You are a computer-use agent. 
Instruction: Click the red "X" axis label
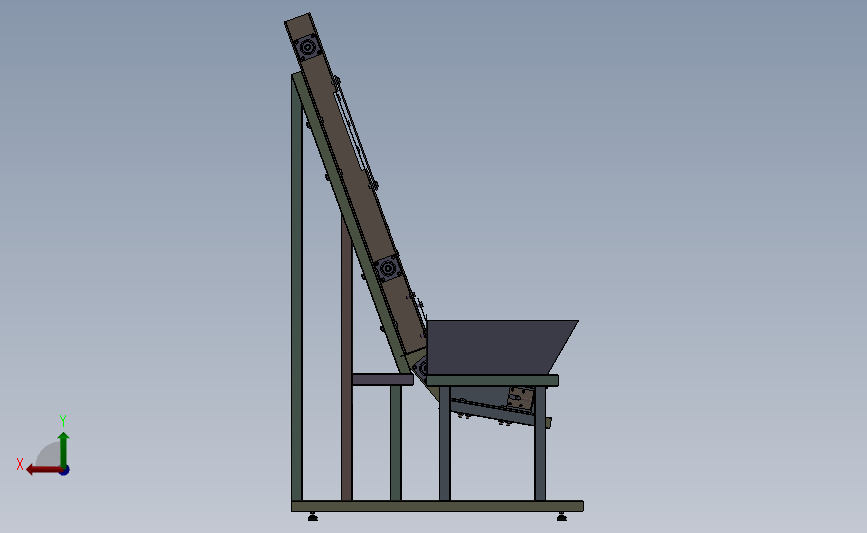(x=20, y=464)
